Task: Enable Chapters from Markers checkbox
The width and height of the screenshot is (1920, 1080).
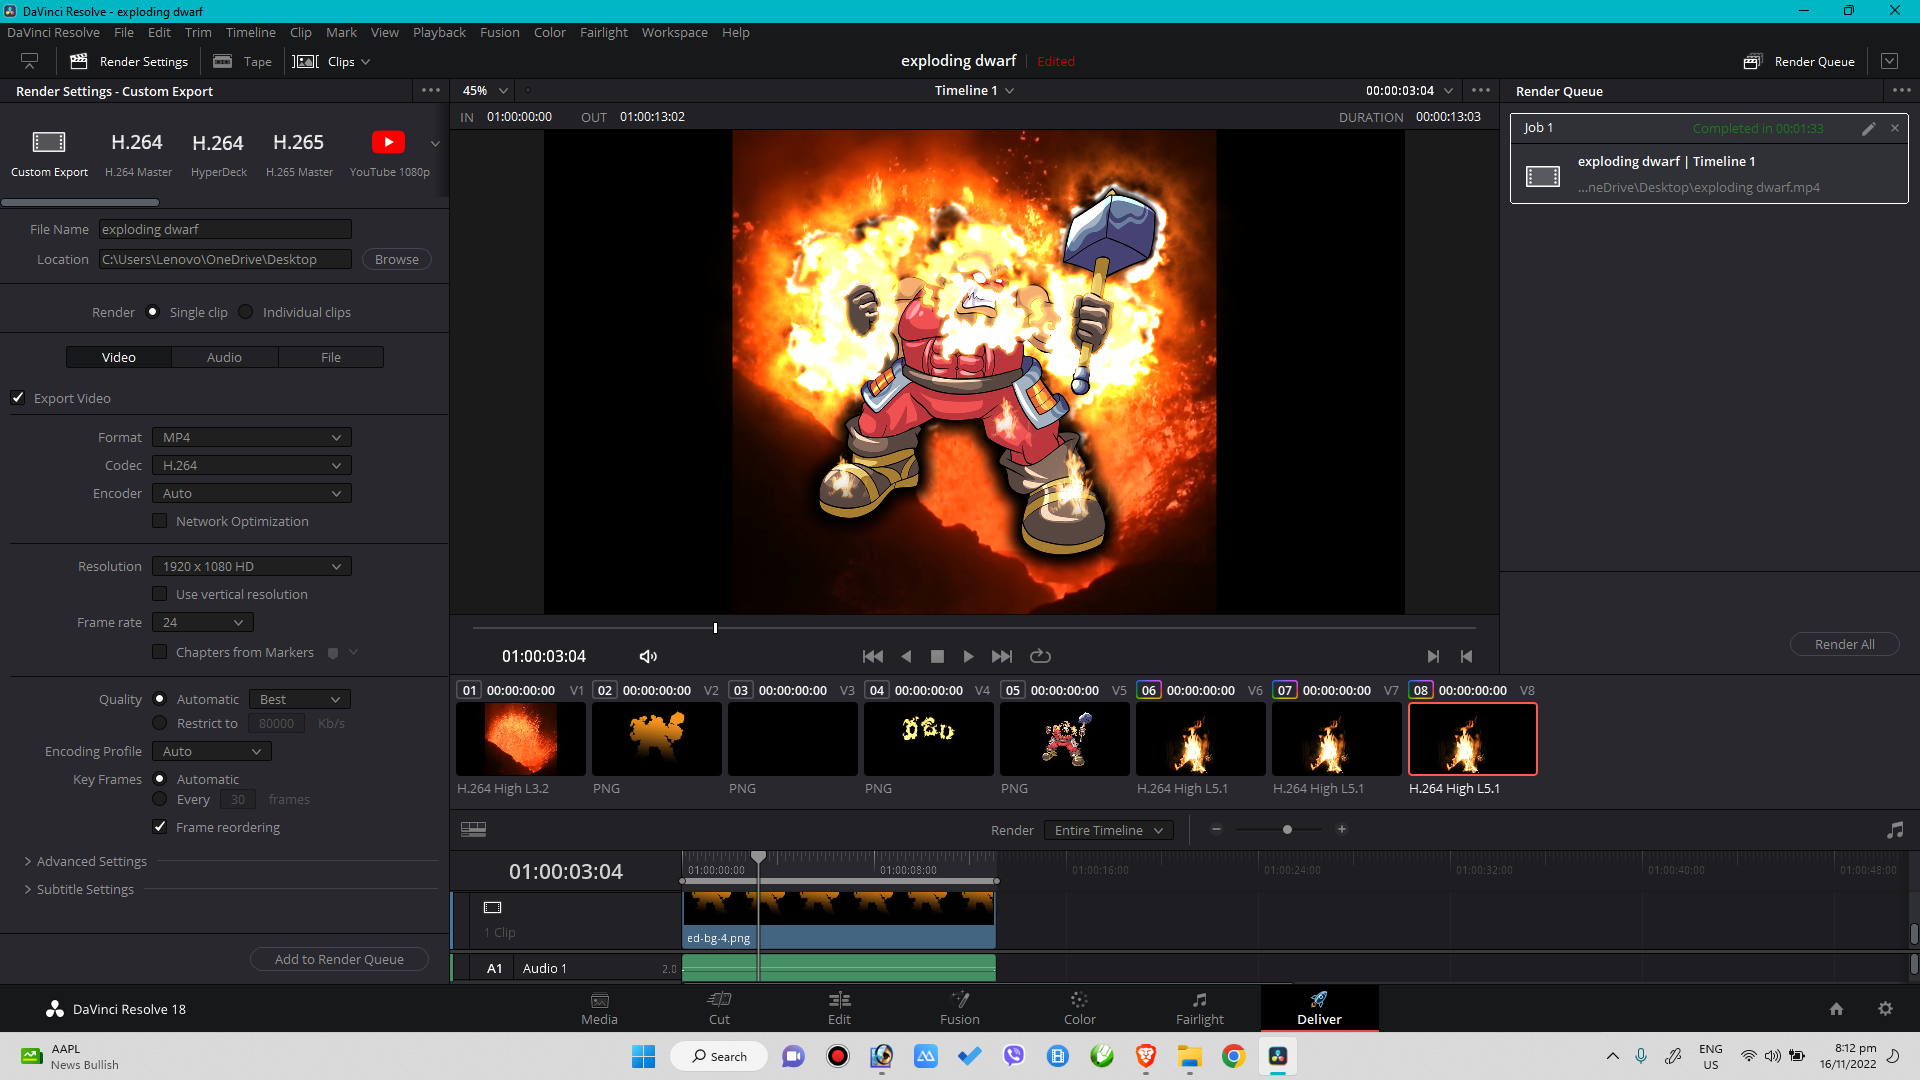Action: tap(159, 651)
